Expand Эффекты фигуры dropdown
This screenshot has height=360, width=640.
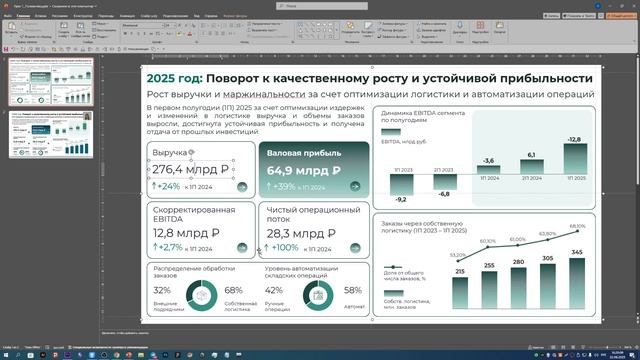tap(393, 37)
